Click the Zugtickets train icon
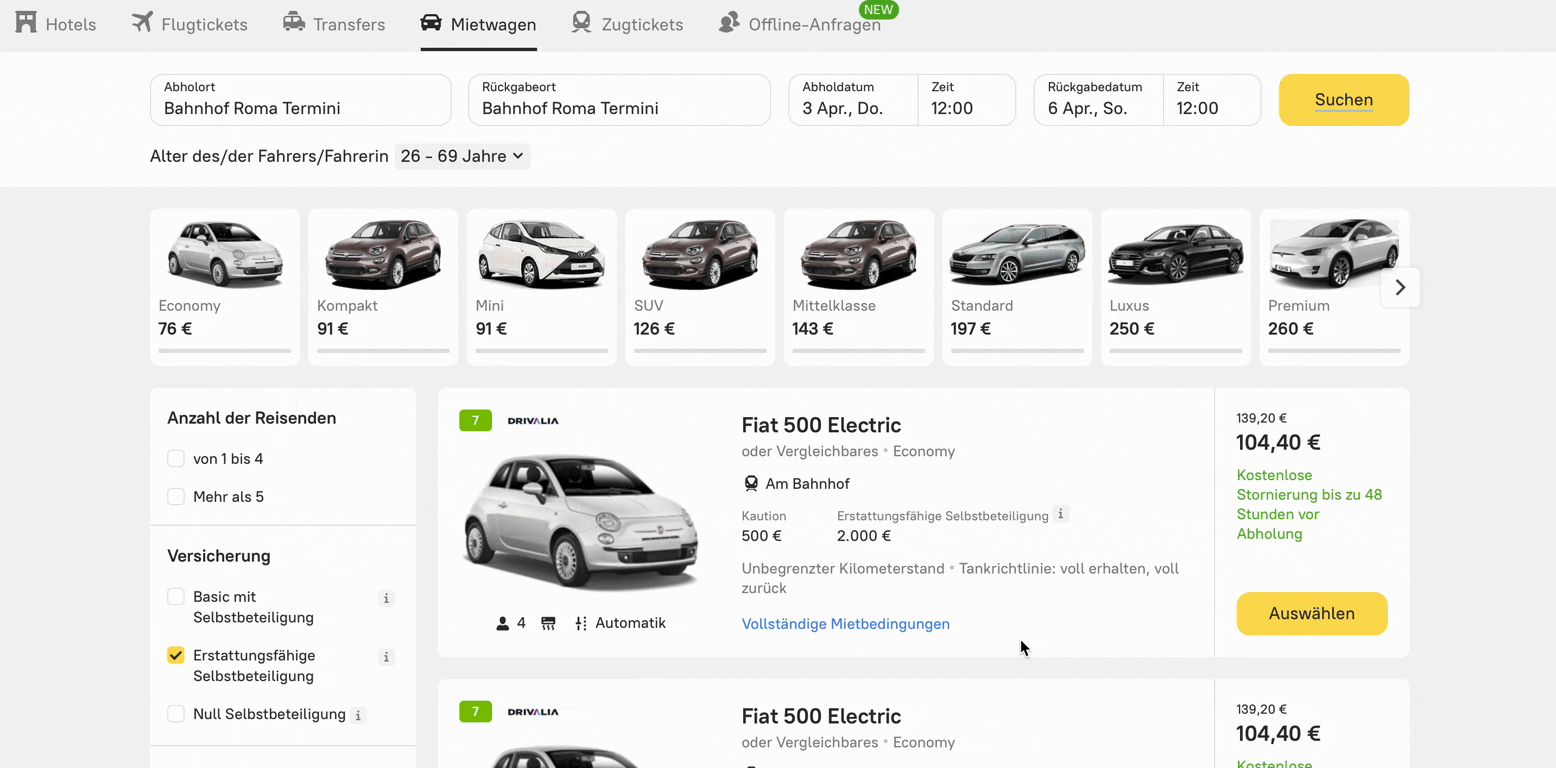The image size is (1556, 768). tap(581, 22)
